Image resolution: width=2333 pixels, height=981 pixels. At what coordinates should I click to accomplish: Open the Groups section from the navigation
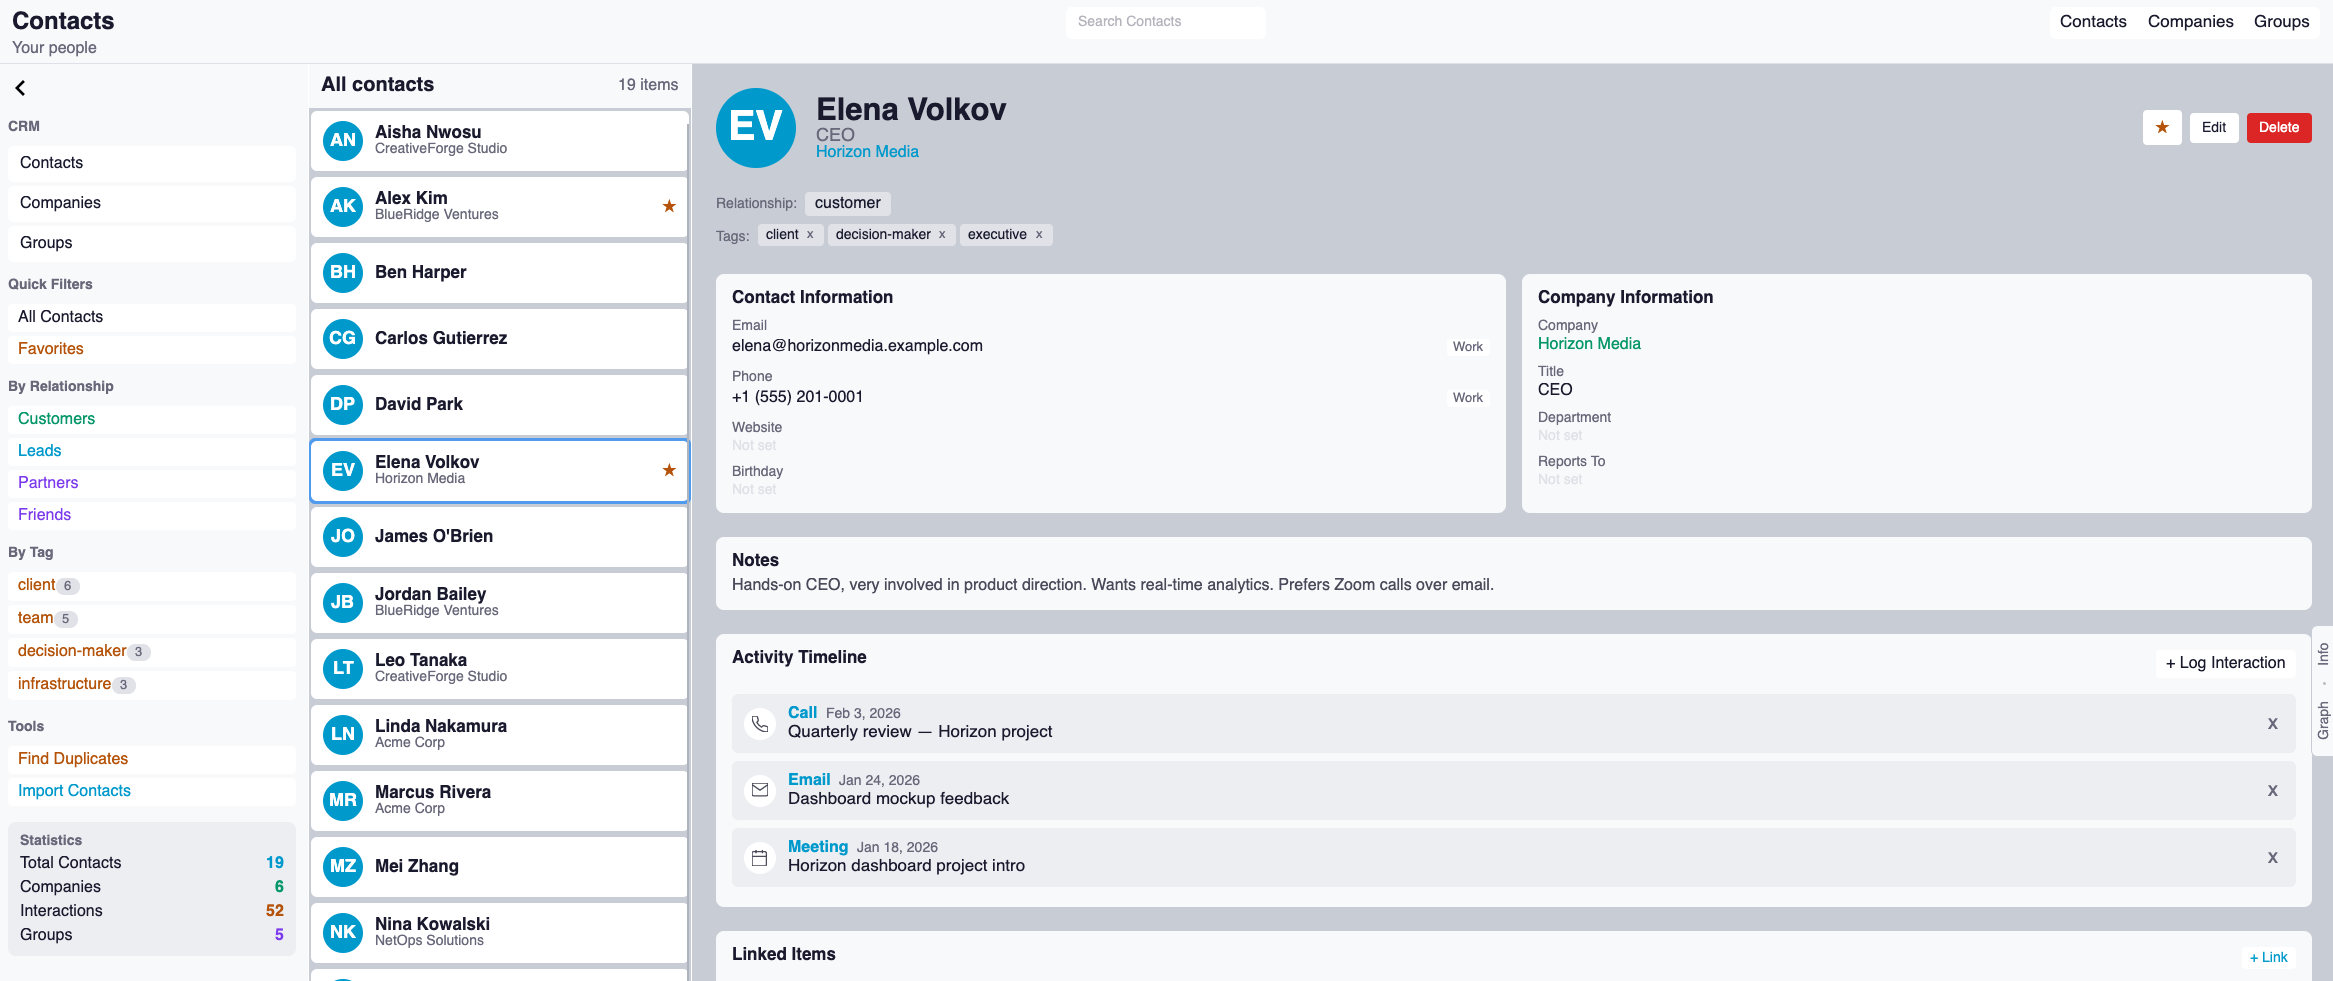(46, 242)
